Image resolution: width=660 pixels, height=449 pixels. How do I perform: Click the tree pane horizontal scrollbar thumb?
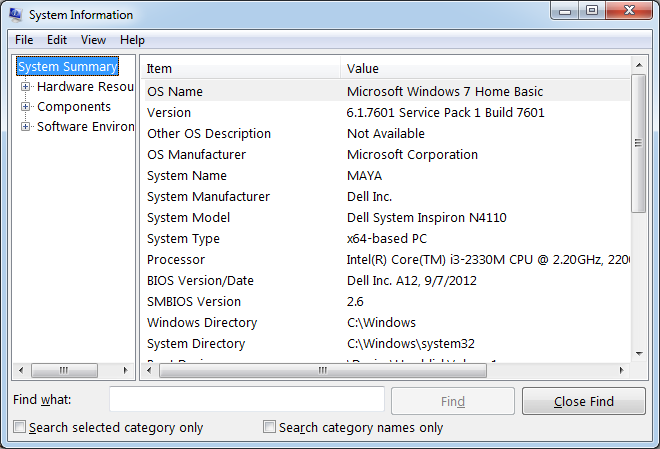(64, 371)
